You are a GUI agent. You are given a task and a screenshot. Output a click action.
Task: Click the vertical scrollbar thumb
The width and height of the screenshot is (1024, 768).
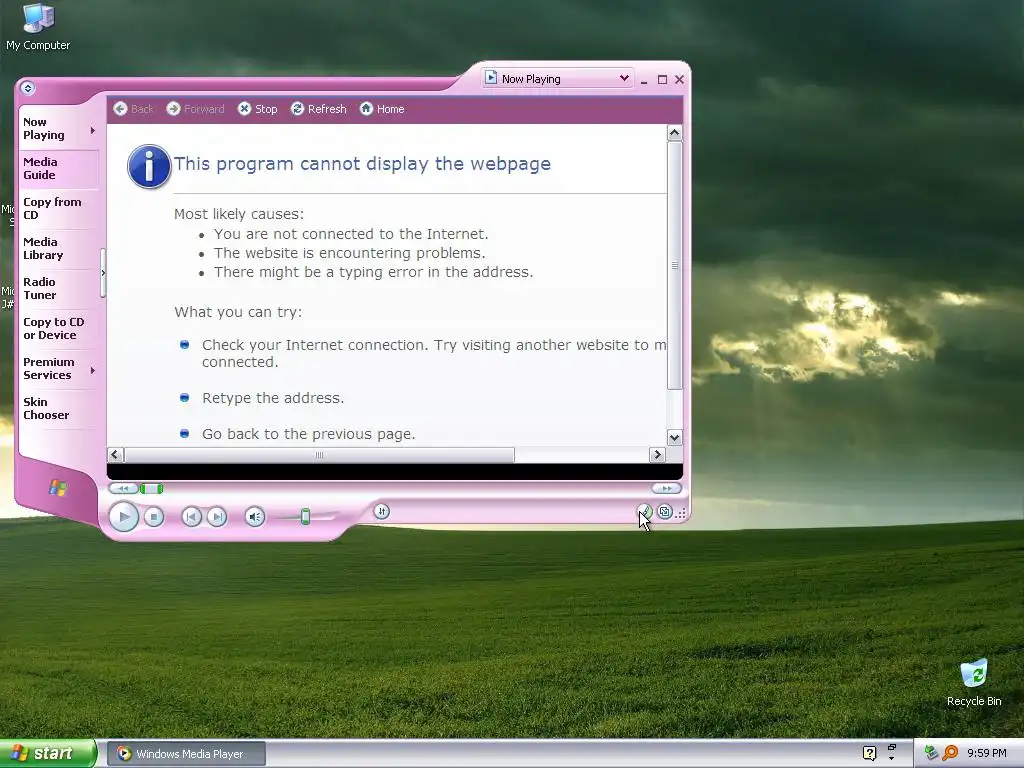[x=675, y=265]
